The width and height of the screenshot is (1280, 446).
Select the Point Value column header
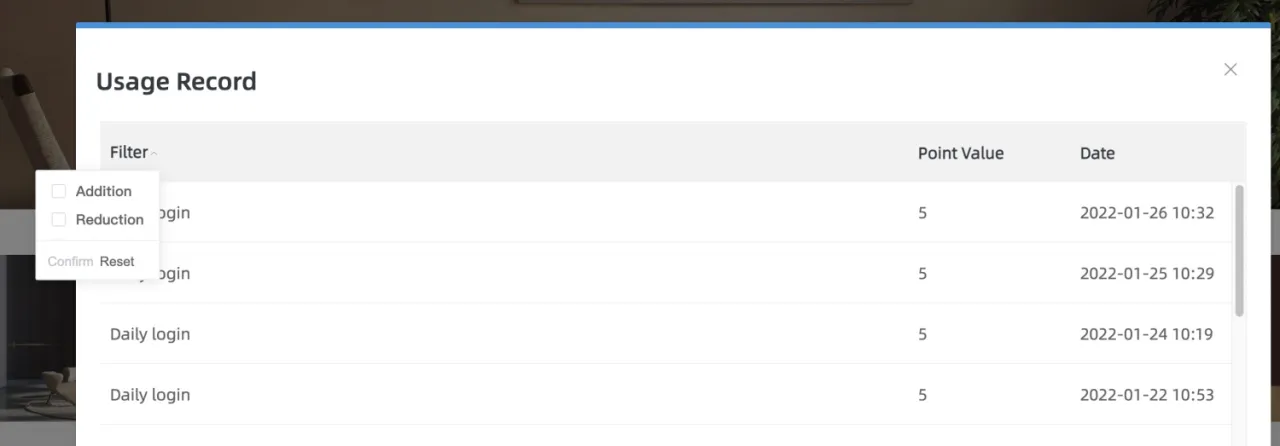click(961, 153)
